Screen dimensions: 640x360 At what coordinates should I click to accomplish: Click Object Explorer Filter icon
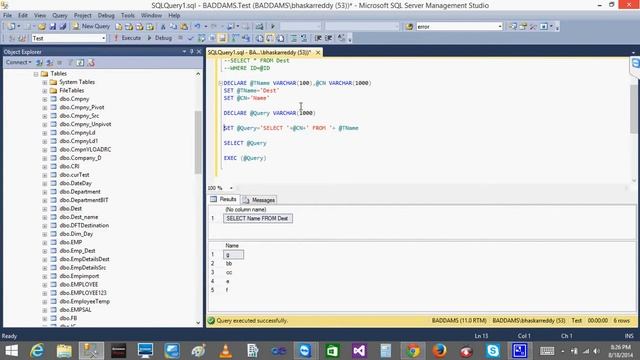[70, 62]
